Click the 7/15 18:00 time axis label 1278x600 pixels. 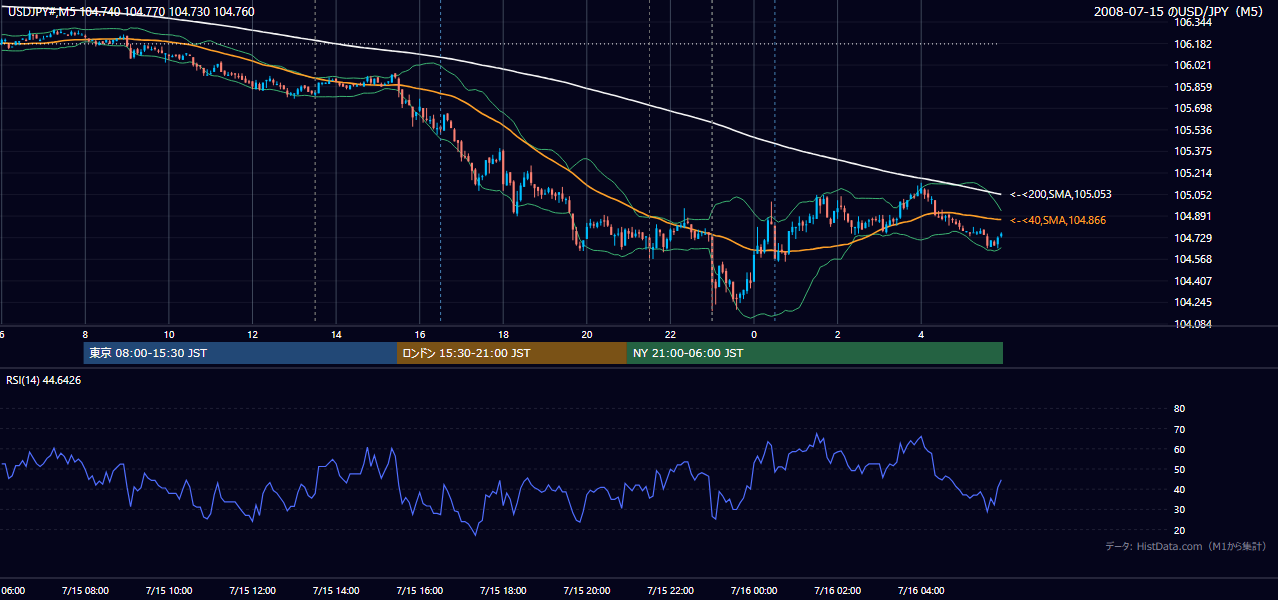(503, 590)
